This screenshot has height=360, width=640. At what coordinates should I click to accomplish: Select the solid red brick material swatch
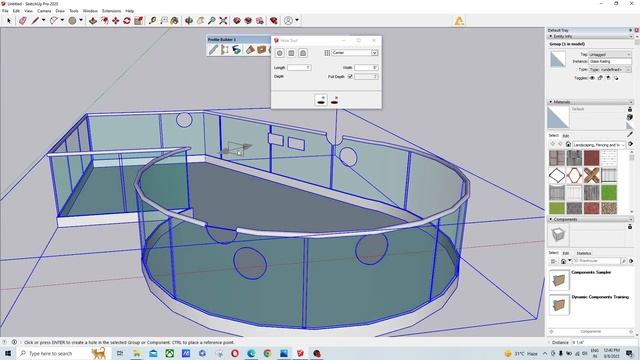[591, 158]
